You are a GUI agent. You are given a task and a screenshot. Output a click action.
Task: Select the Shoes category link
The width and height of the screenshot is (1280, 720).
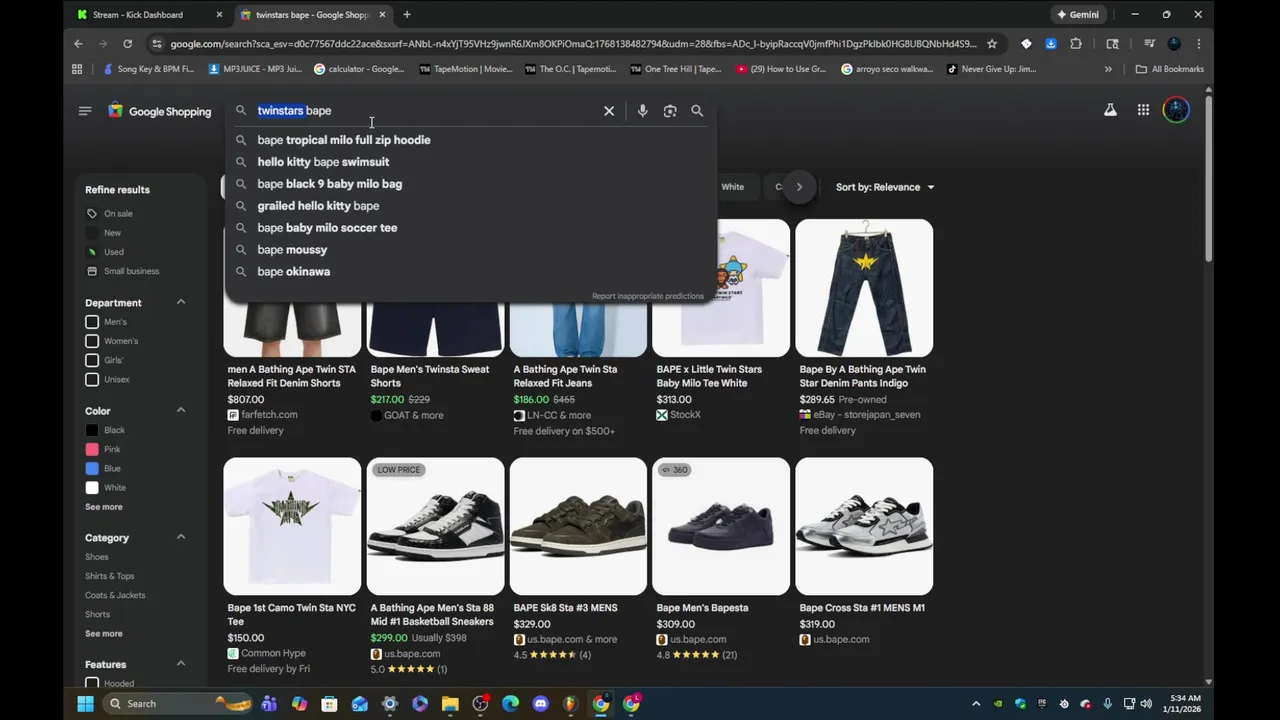[x=97, y=557]
